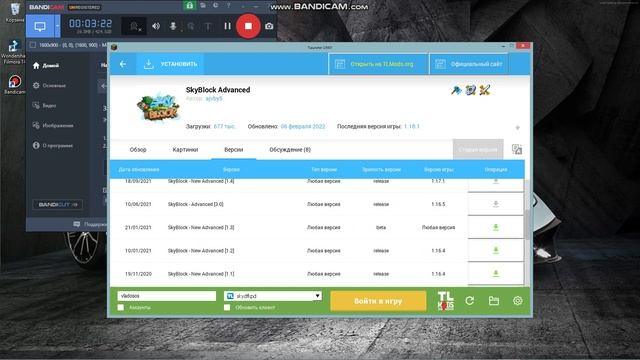Screen dimensions: 640x360
Task: Pause the Bandicam recording
Action: click(227, 26)
